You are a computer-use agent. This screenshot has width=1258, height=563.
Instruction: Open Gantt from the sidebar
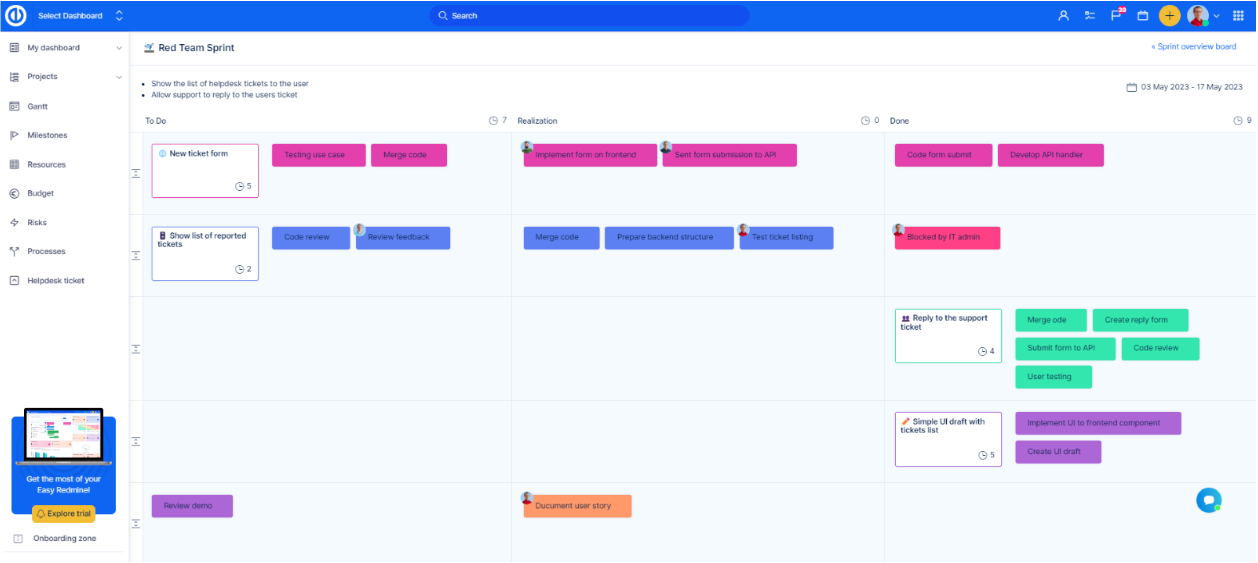coord(38,106)
